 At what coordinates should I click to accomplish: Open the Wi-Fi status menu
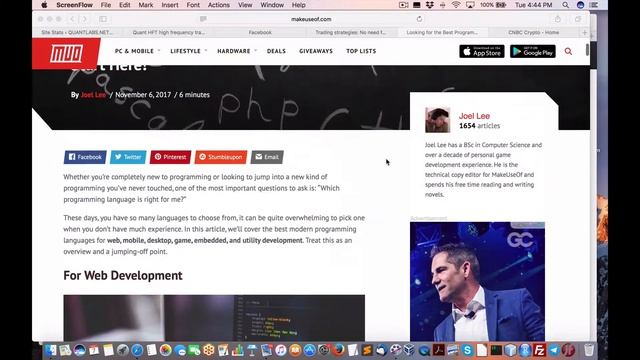click(456, 5)
